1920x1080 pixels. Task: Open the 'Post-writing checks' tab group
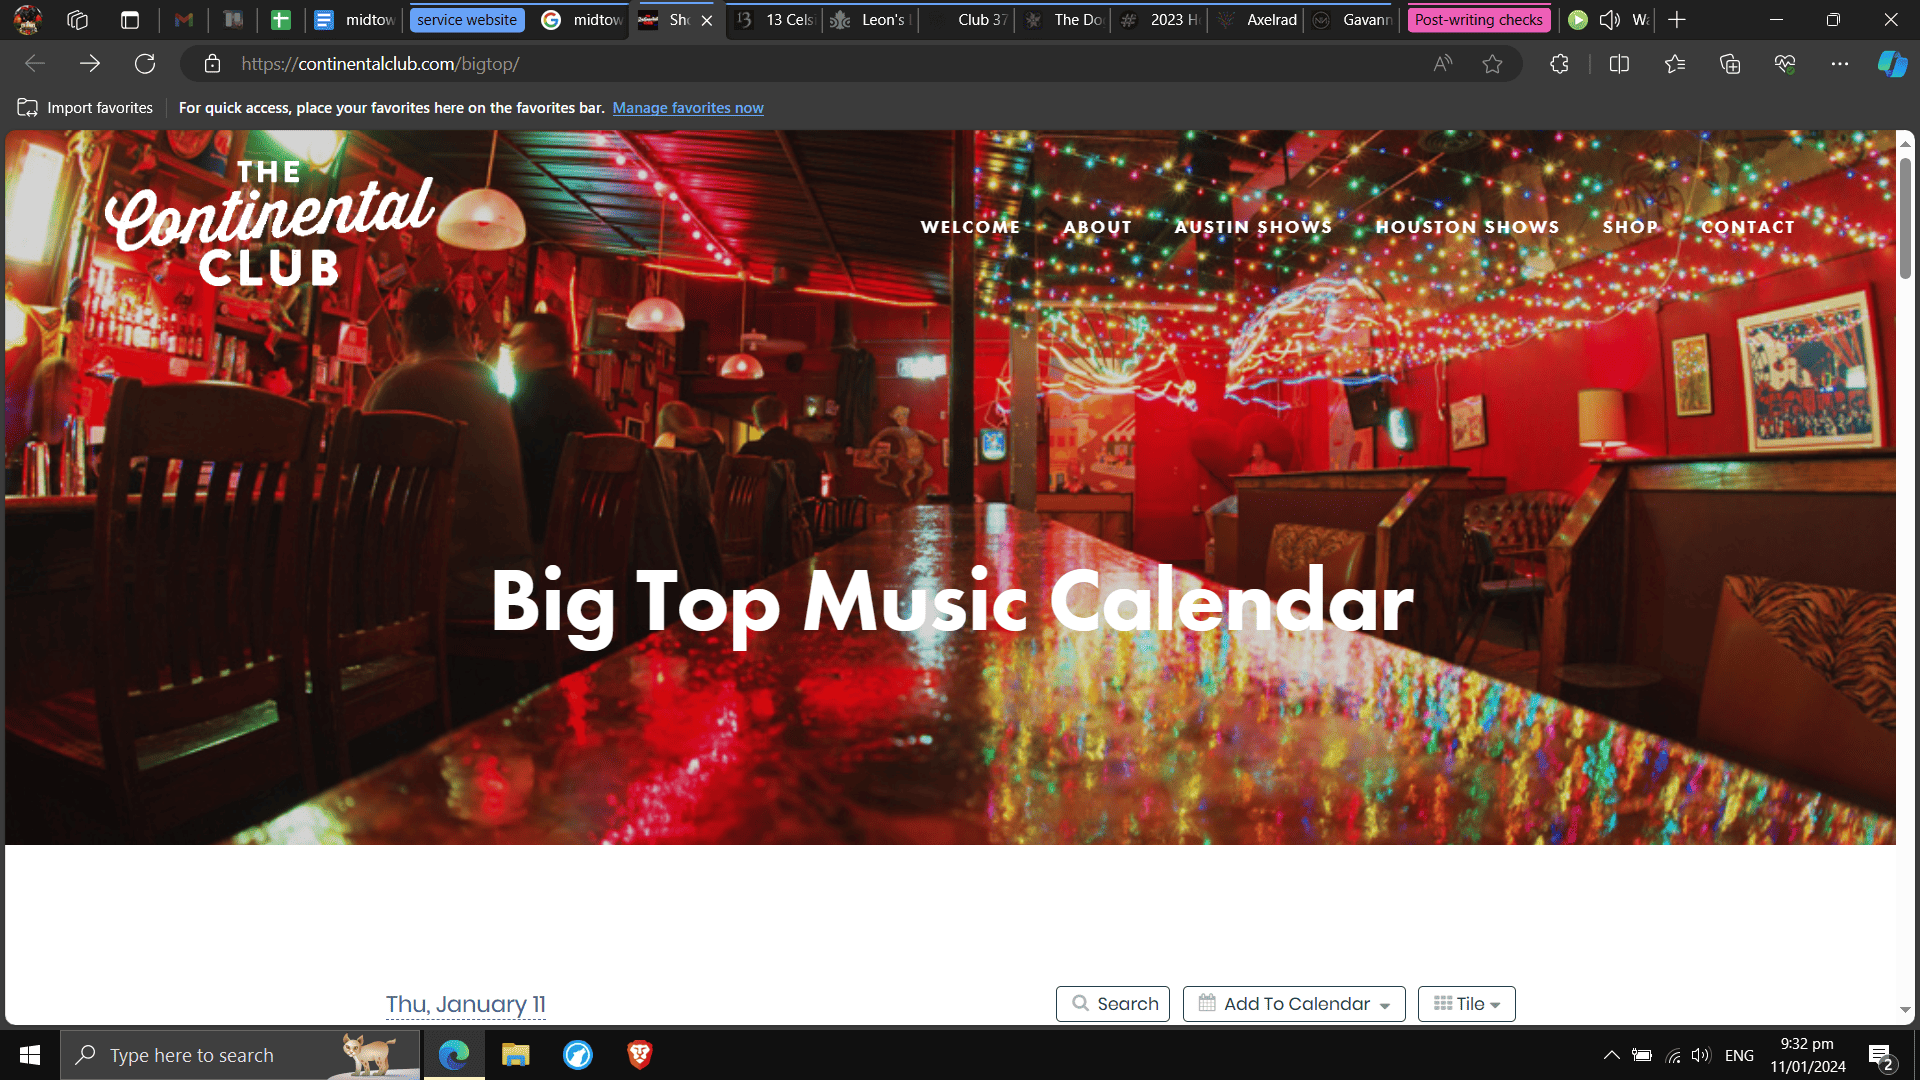1478,20
